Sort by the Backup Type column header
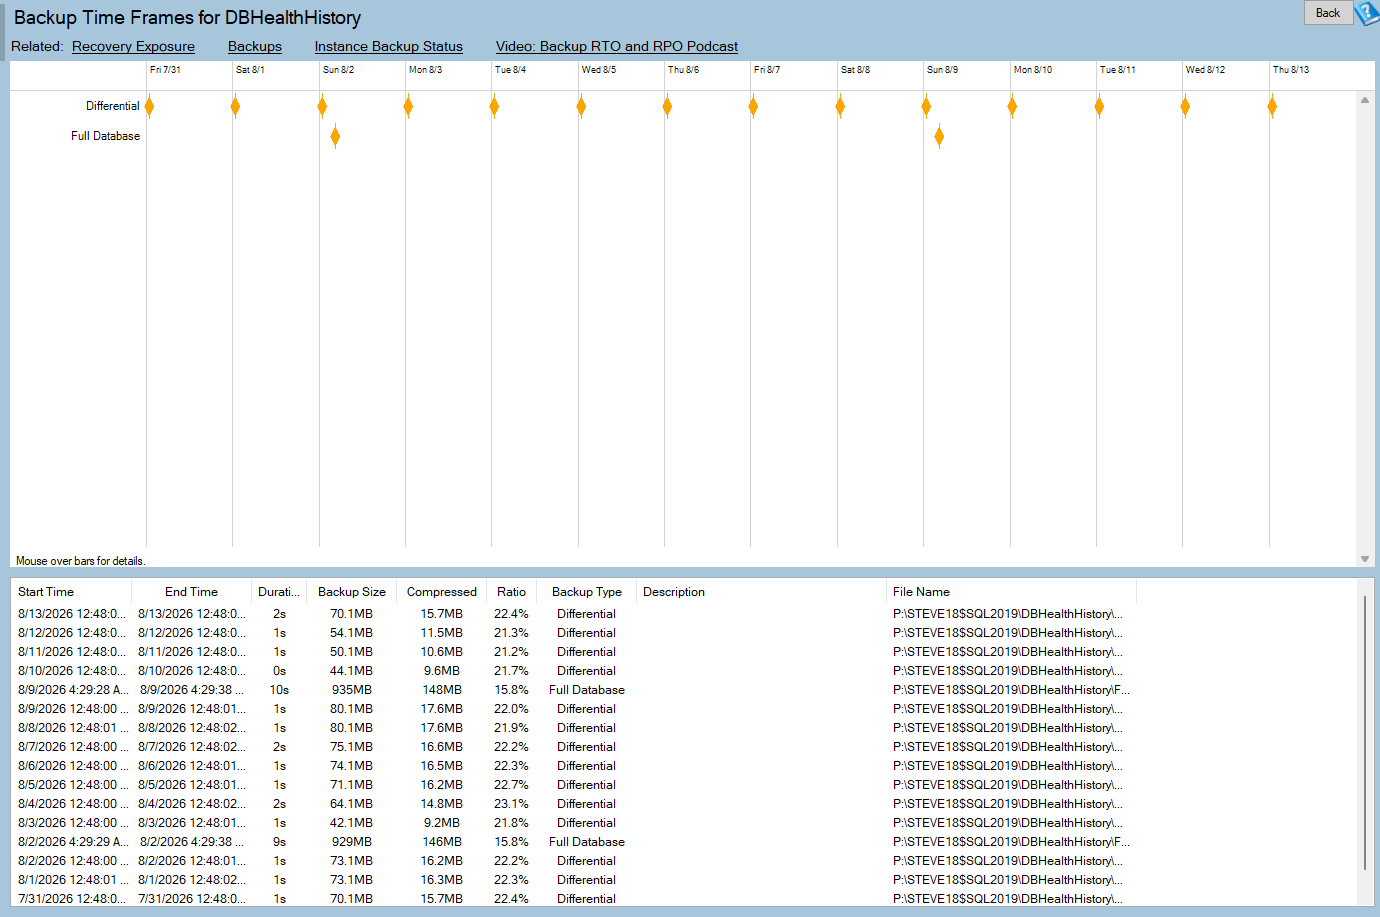 coord(587,592)
